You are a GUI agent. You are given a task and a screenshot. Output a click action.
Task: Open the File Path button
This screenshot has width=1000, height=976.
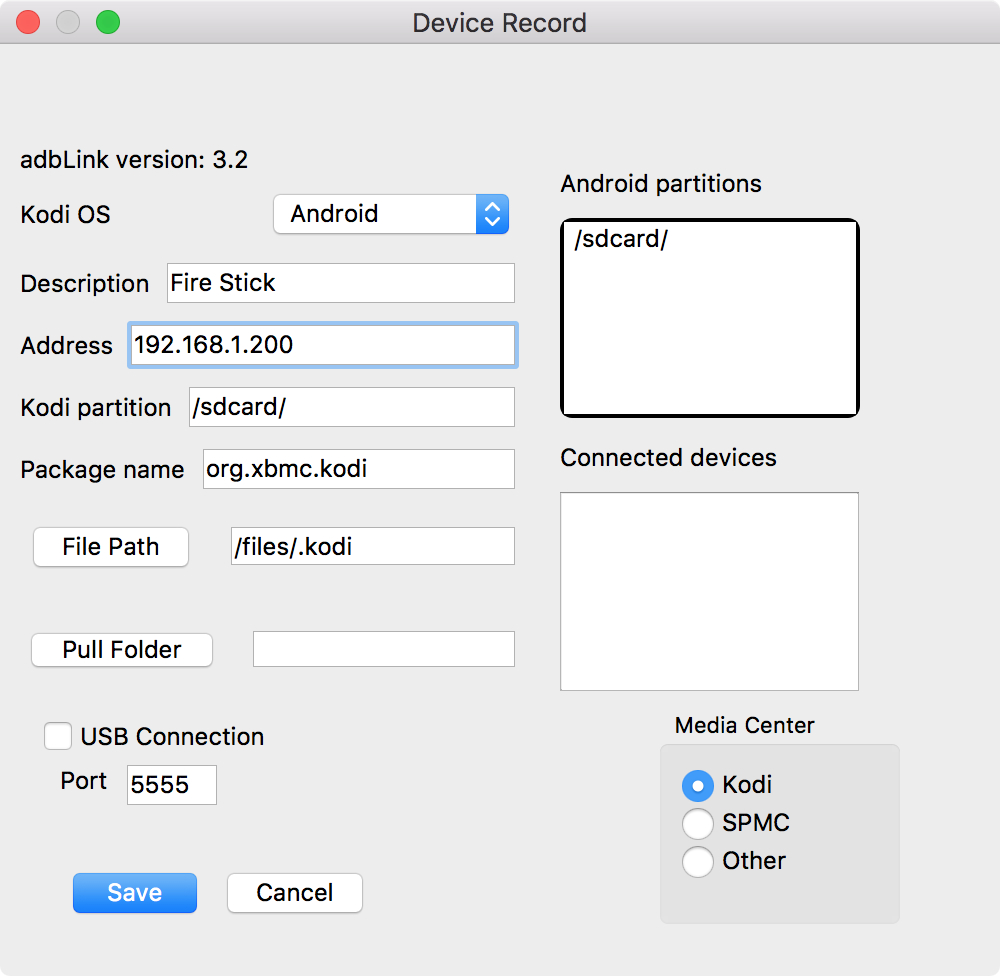[111, 547]
